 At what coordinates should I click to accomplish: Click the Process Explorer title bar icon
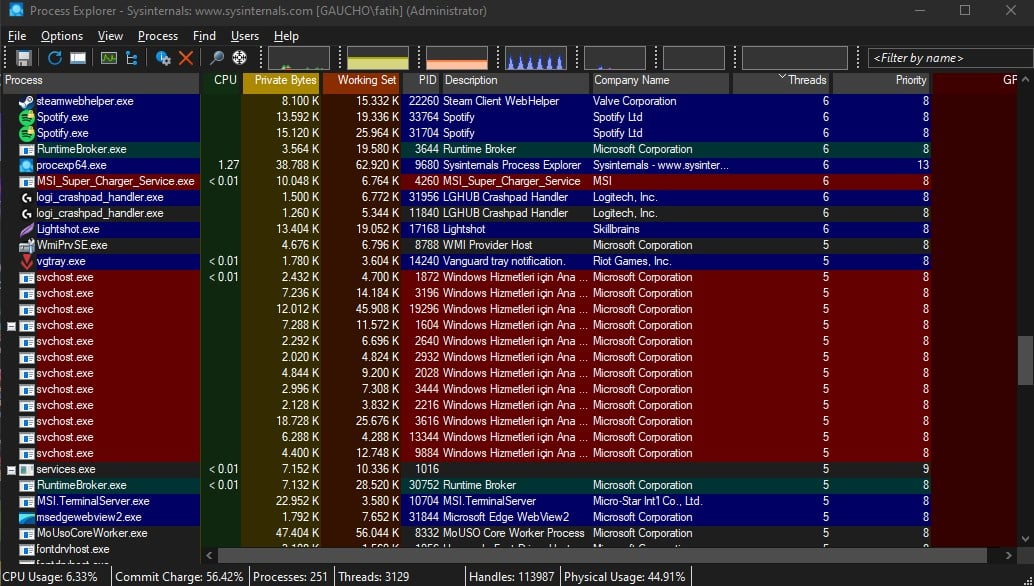(16, 10)
